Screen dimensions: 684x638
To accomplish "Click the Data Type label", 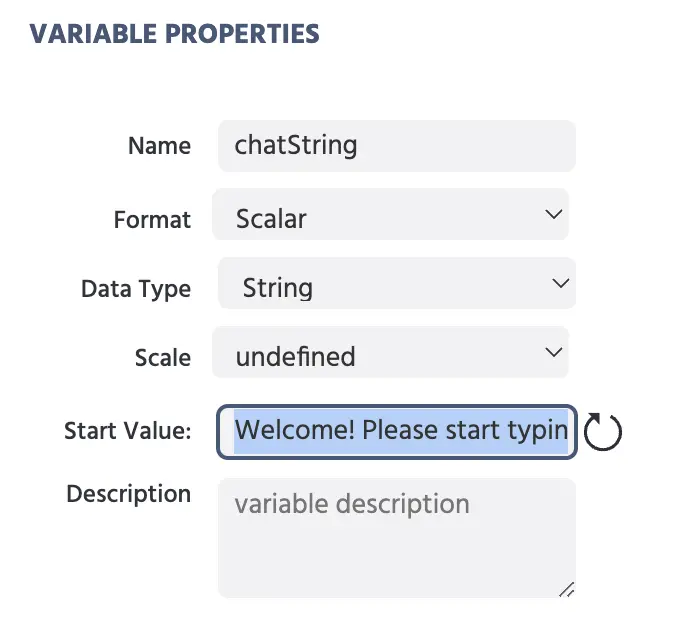I will (136, 289).
